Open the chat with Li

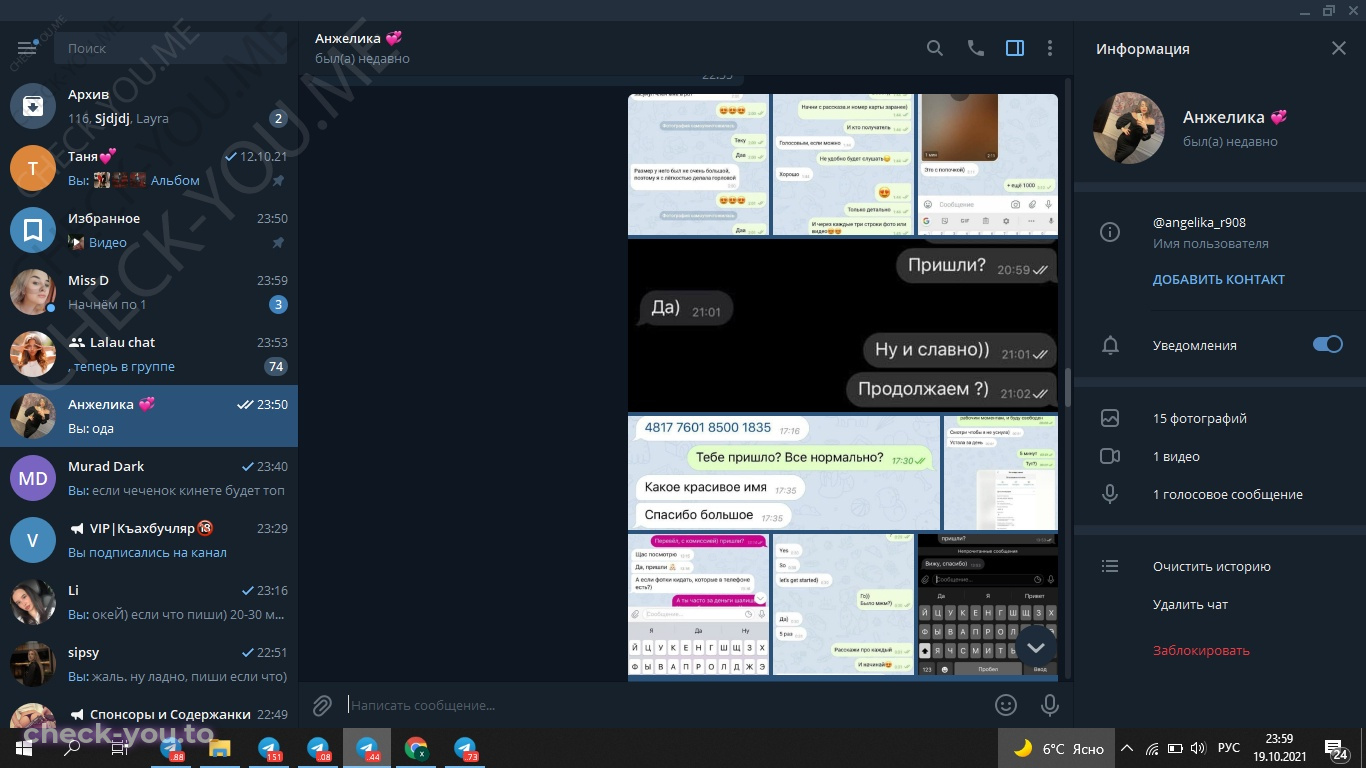tap(149, 602)
